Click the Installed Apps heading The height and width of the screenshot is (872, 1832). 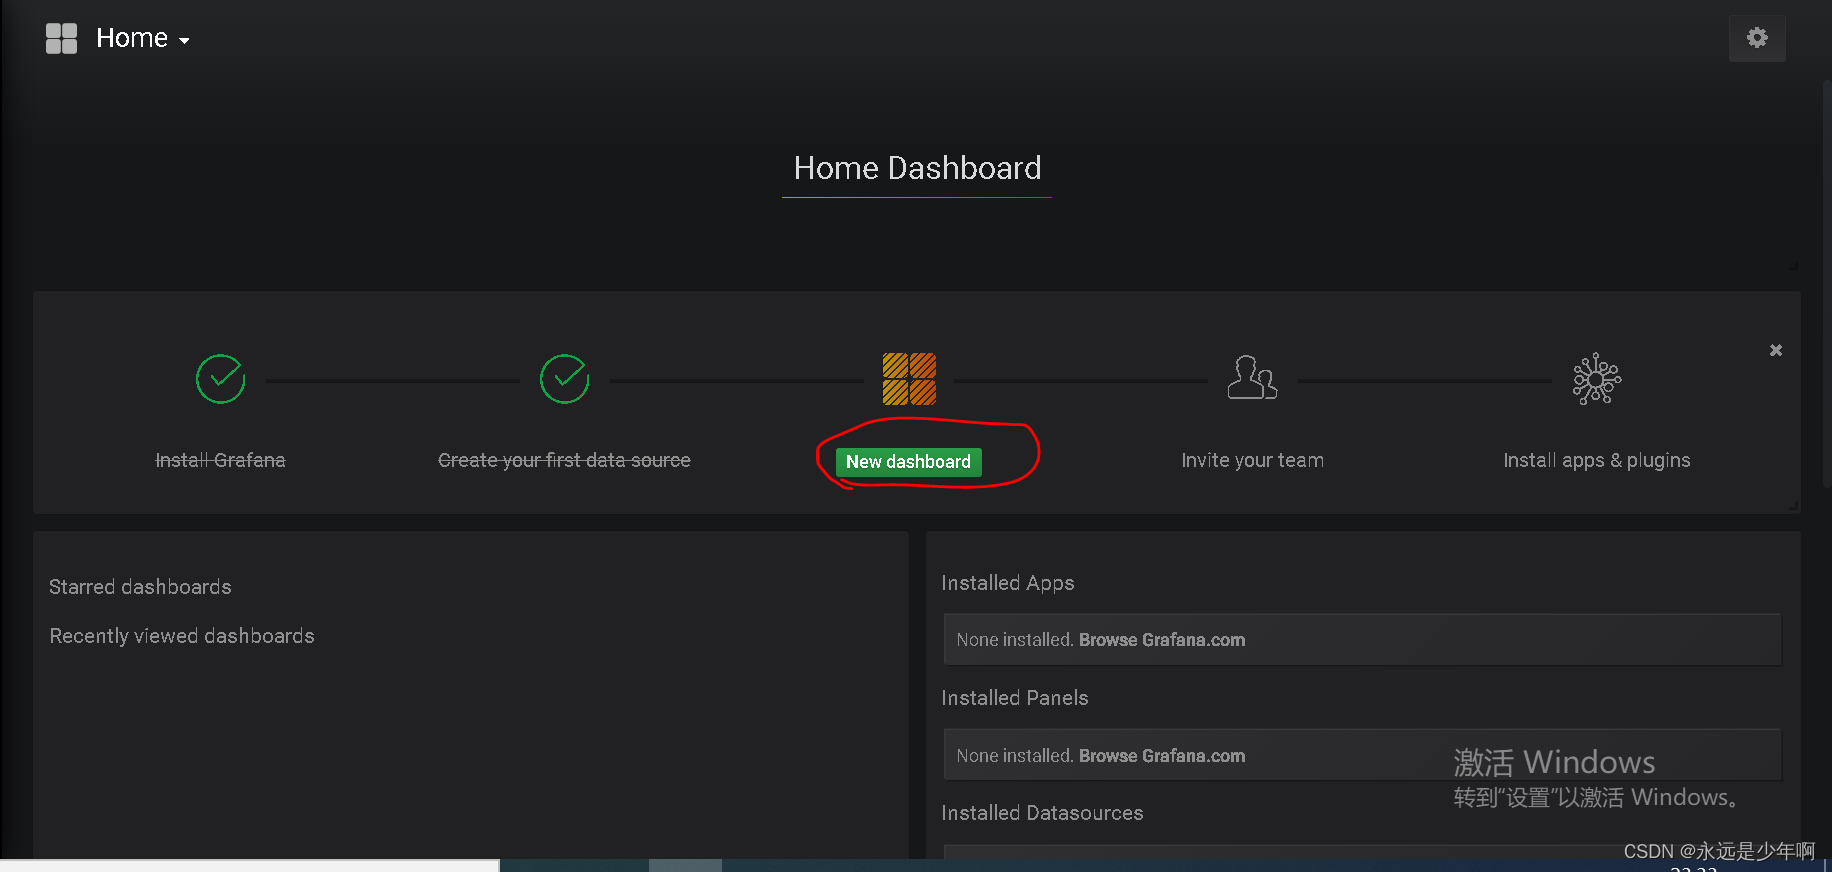[1008, 583]
